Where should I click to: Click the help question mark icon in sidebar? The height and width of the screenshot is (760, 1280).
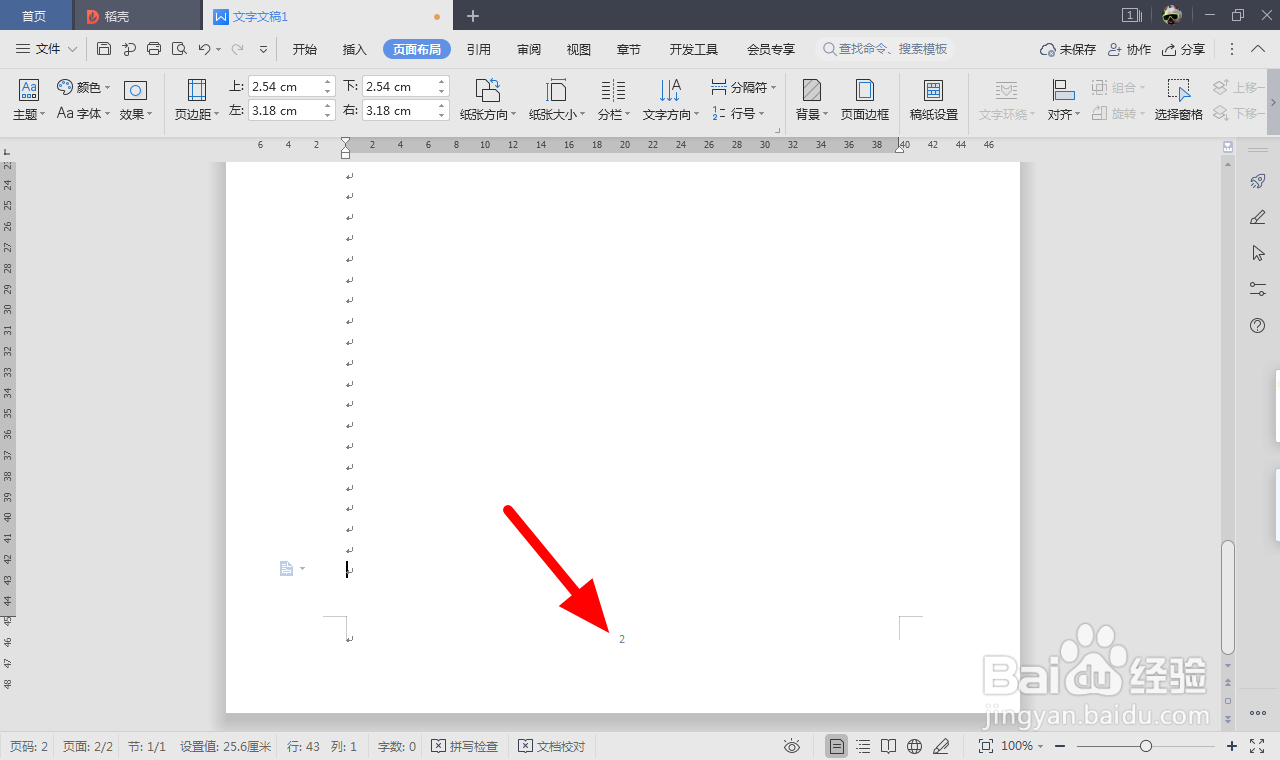1258,326
